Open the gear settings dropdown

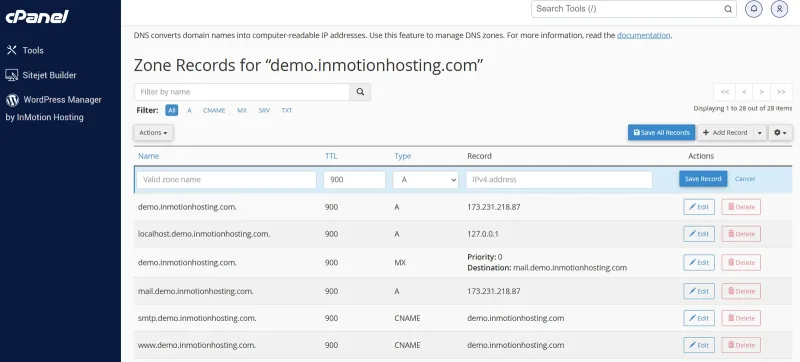(x=781, y=133)
